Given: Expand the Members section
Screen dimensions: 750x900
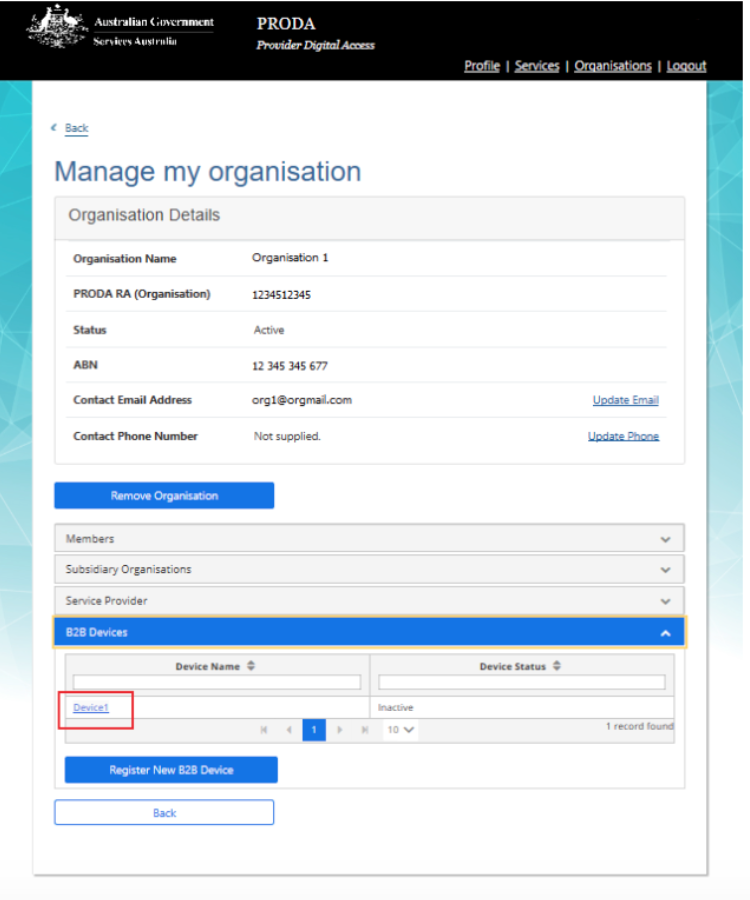Looking at the screenshot, I should (x=369, y=539).
